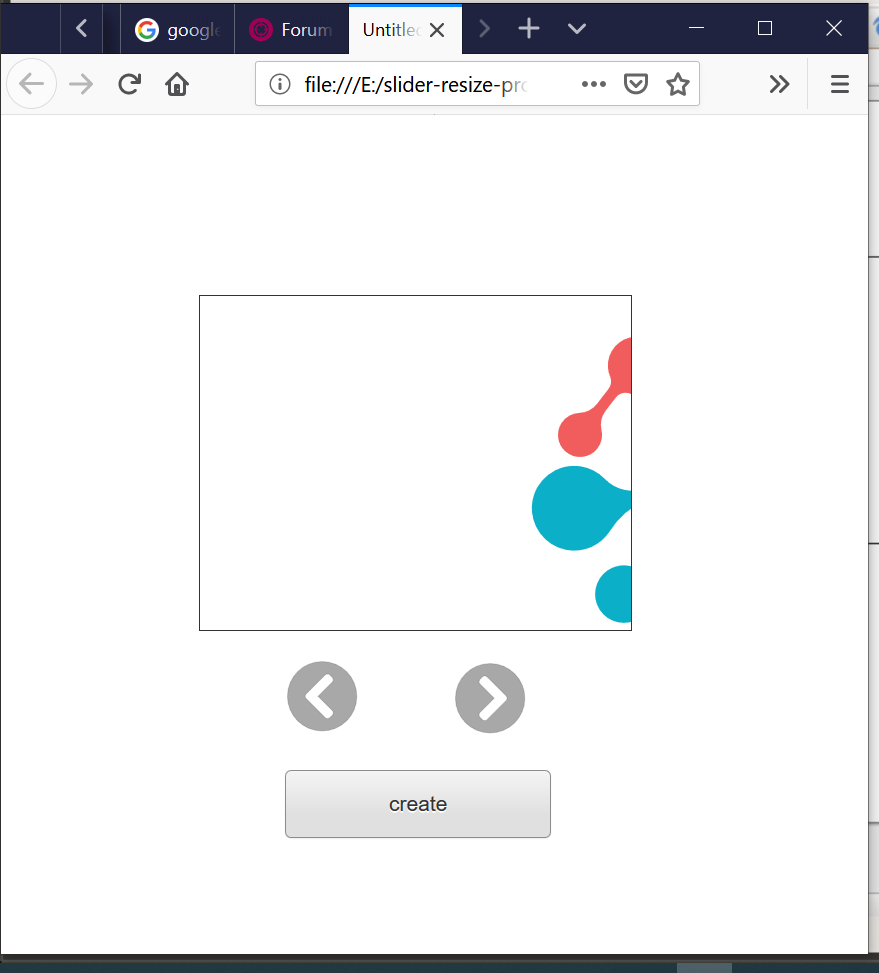Click the previous slide arrow button
Screen dimensions: 879x973
pos(322,696)
